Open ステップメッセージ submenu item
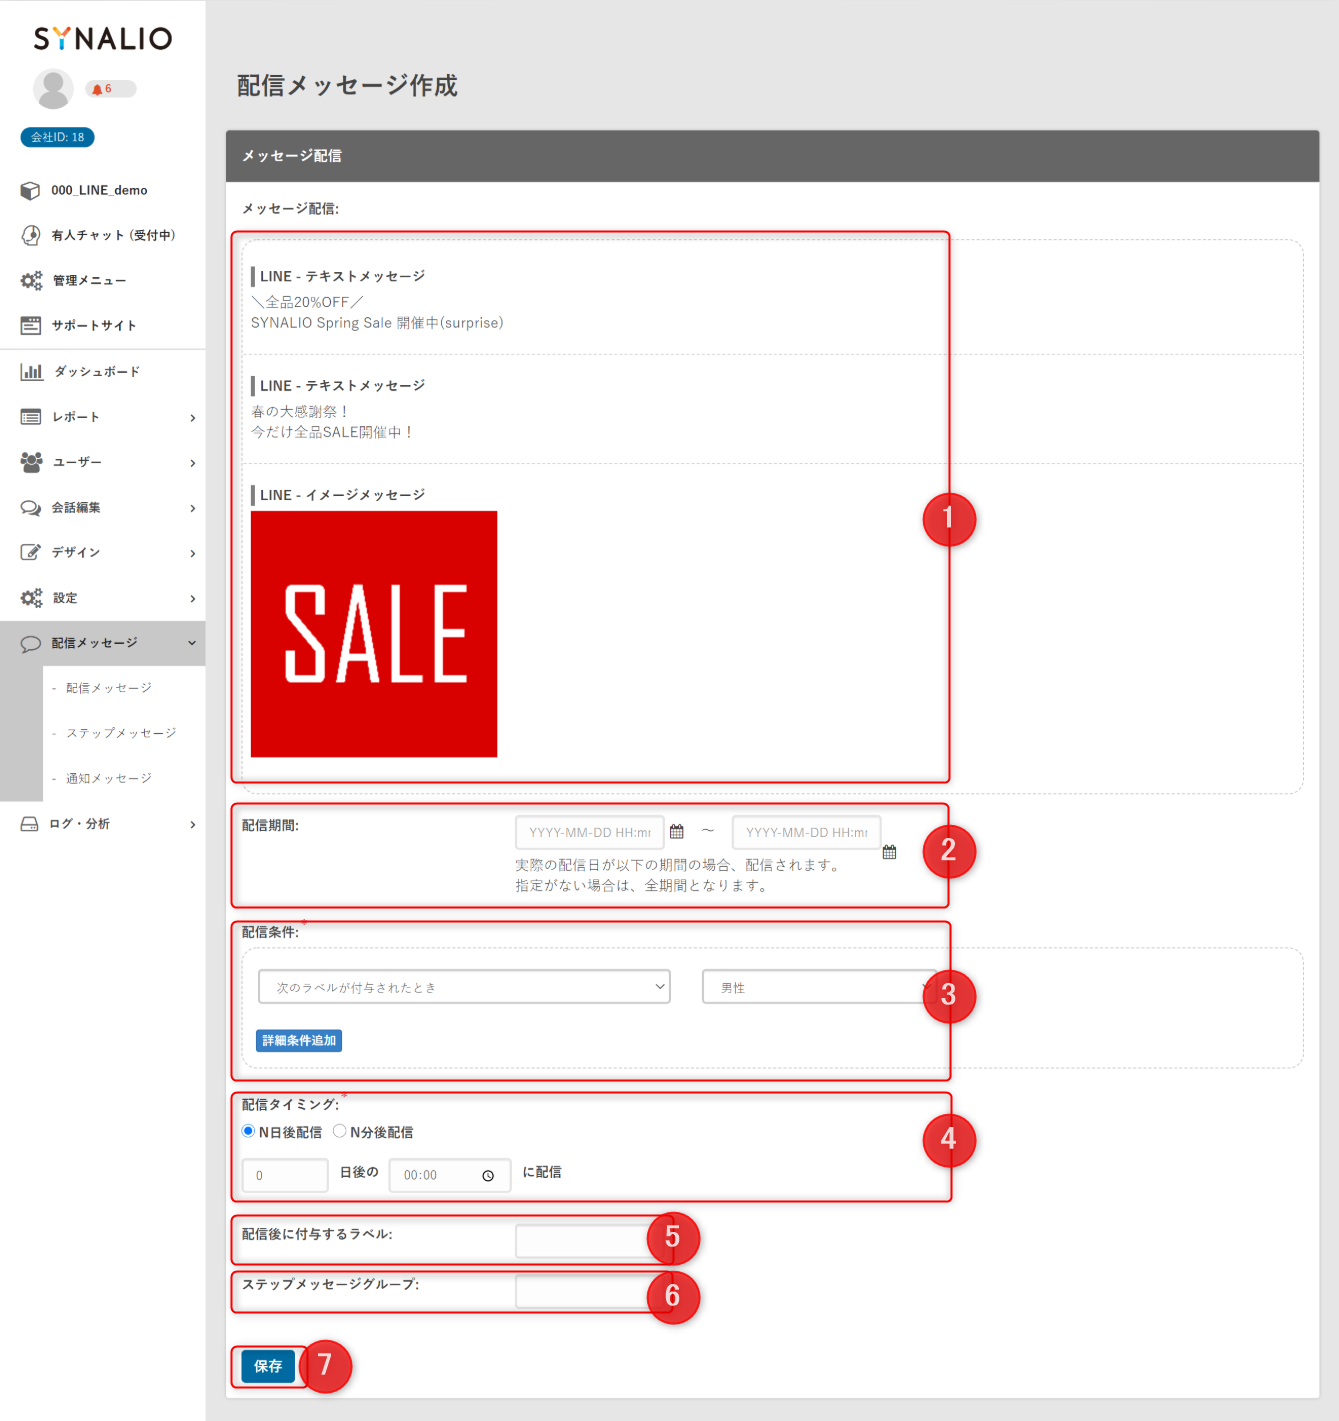 click(121, 733)
